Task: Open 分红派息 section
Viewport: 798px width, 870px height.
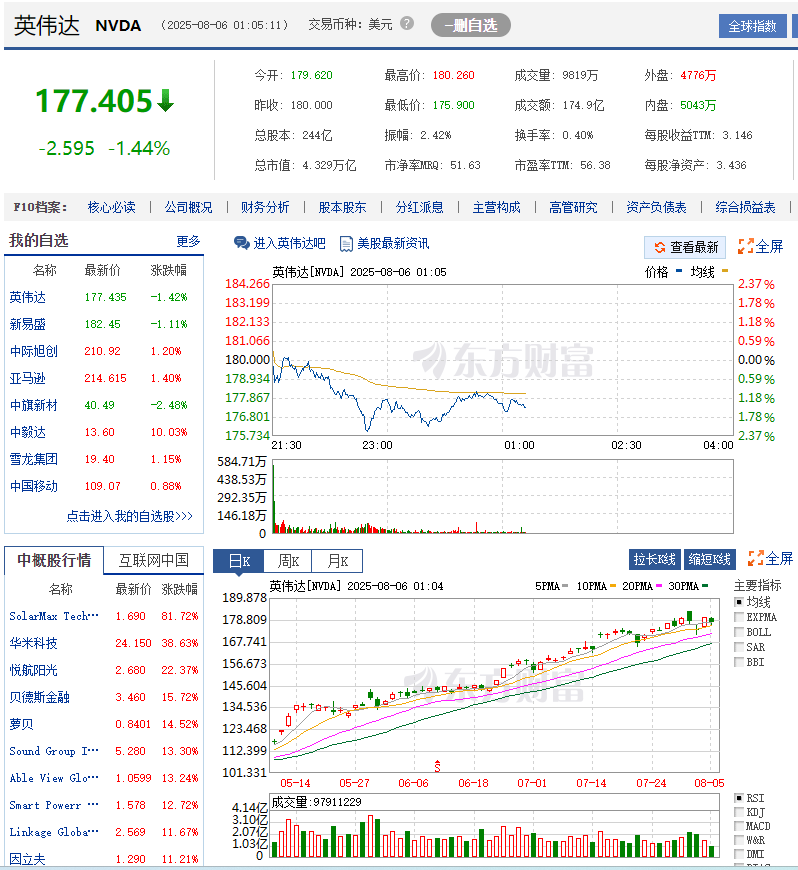Action: 420,208
